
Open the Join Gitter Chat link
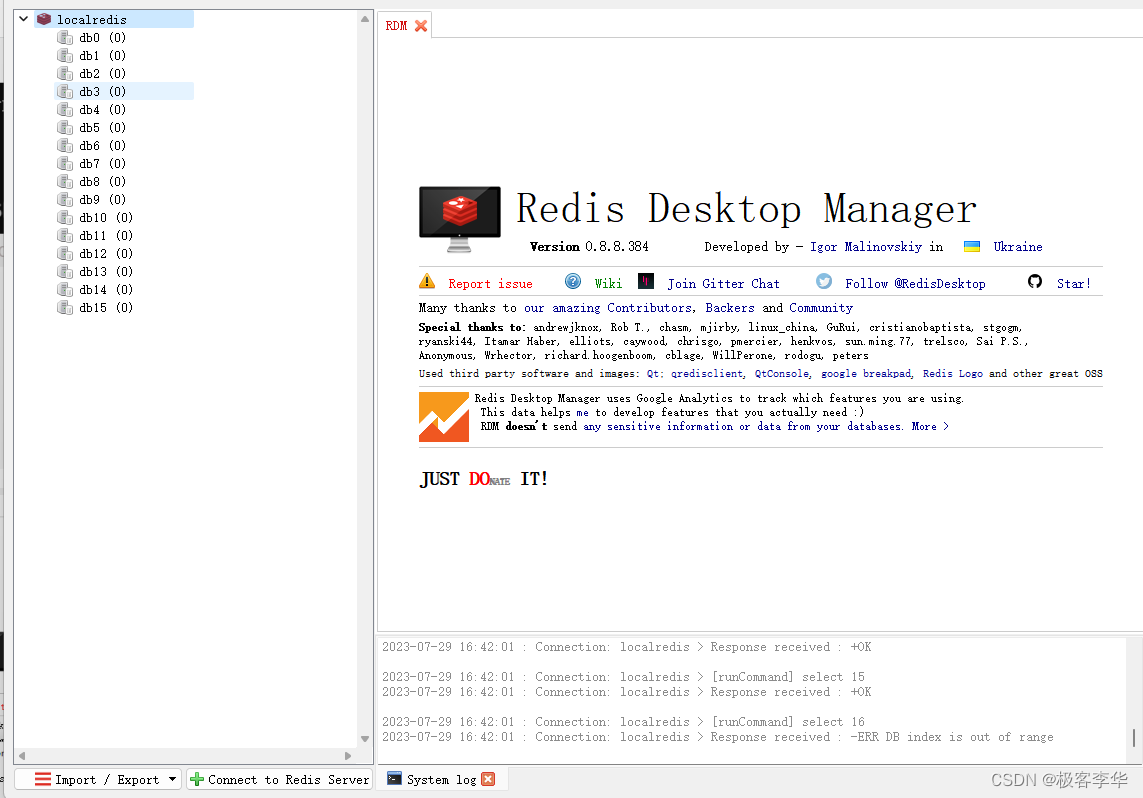(723, 283)
